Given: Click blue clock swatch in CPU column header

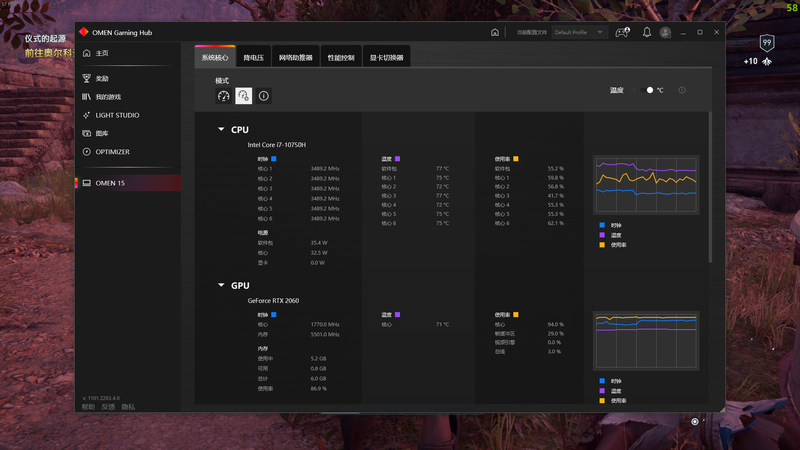Looking at the screenshot, I should (x=273, y=159).
